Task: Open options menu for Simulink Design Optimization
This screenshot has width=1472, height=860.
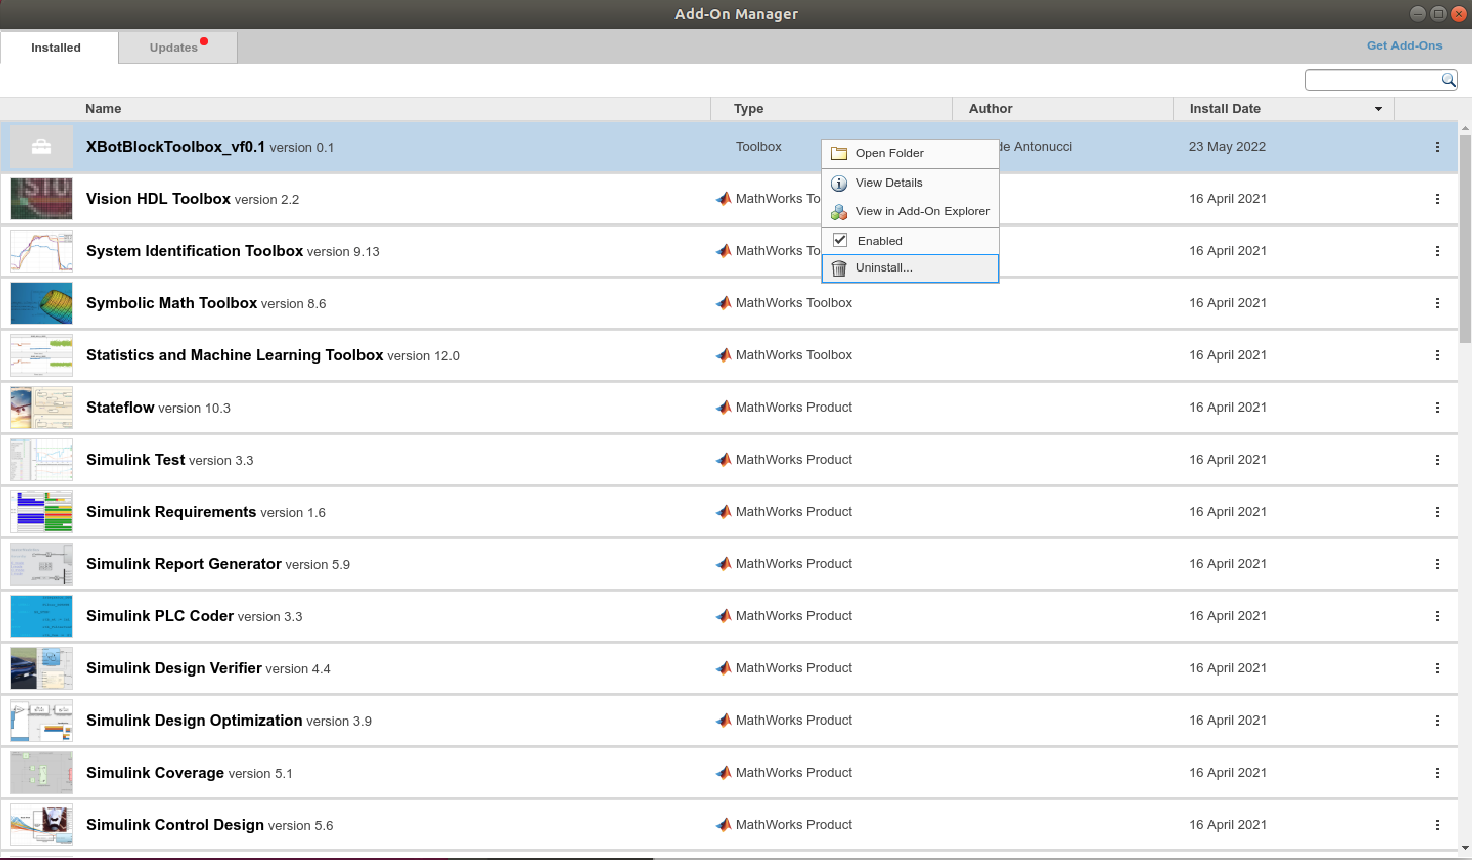Action: click(x=1437, y=721)
